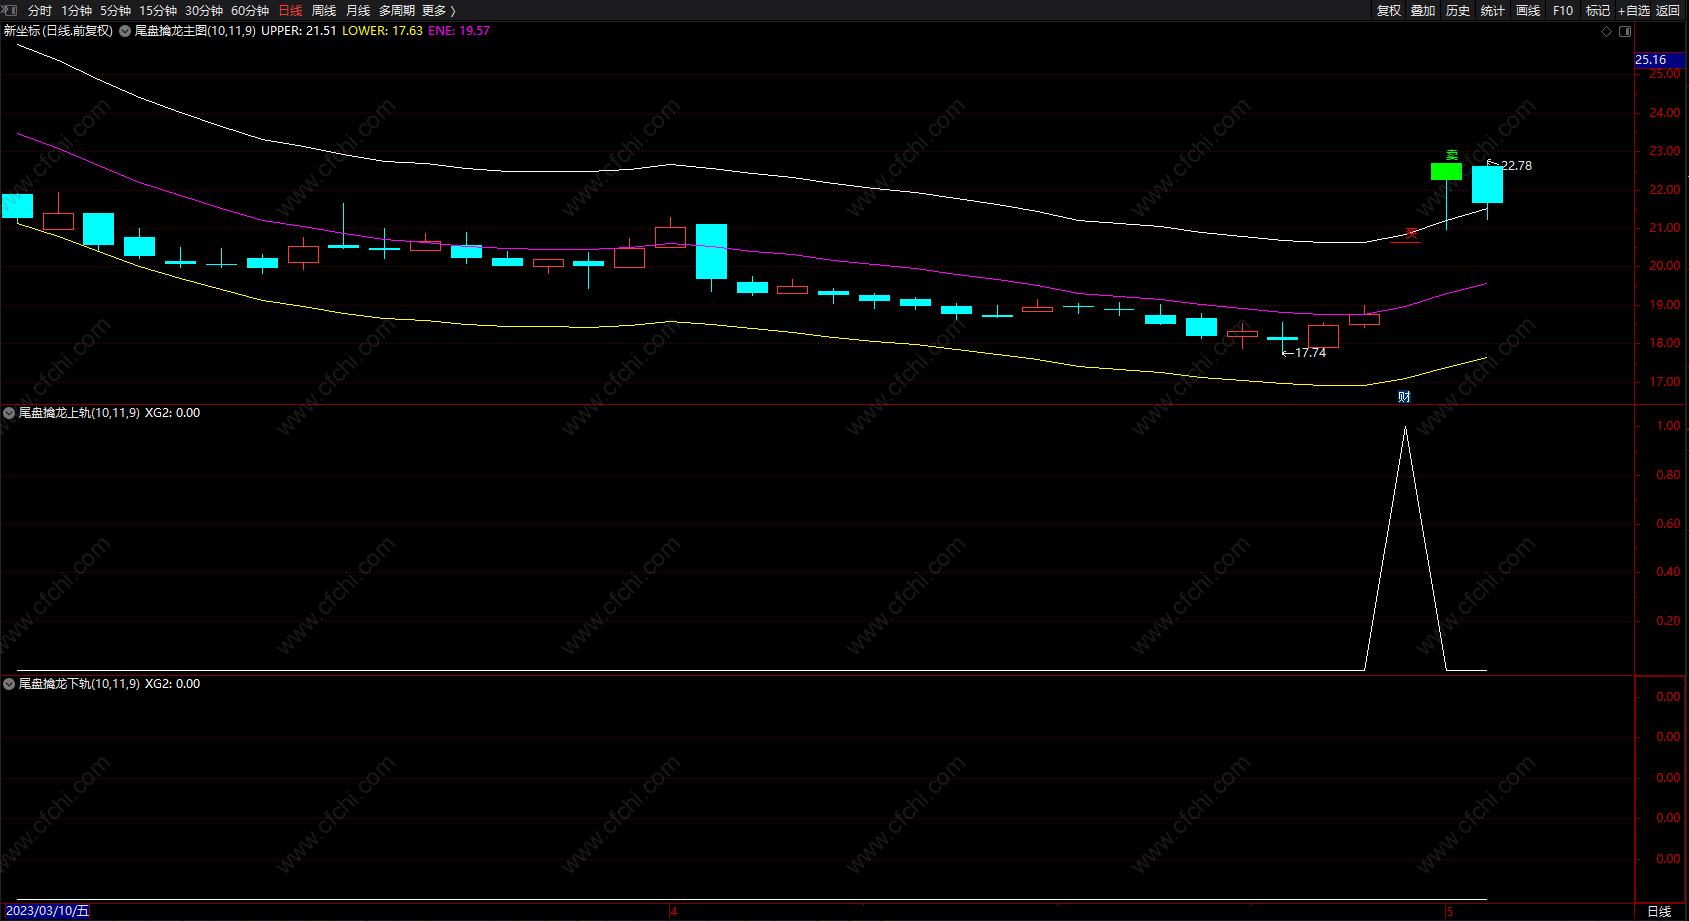Select the 15分钟 period tab

[158, 10]
